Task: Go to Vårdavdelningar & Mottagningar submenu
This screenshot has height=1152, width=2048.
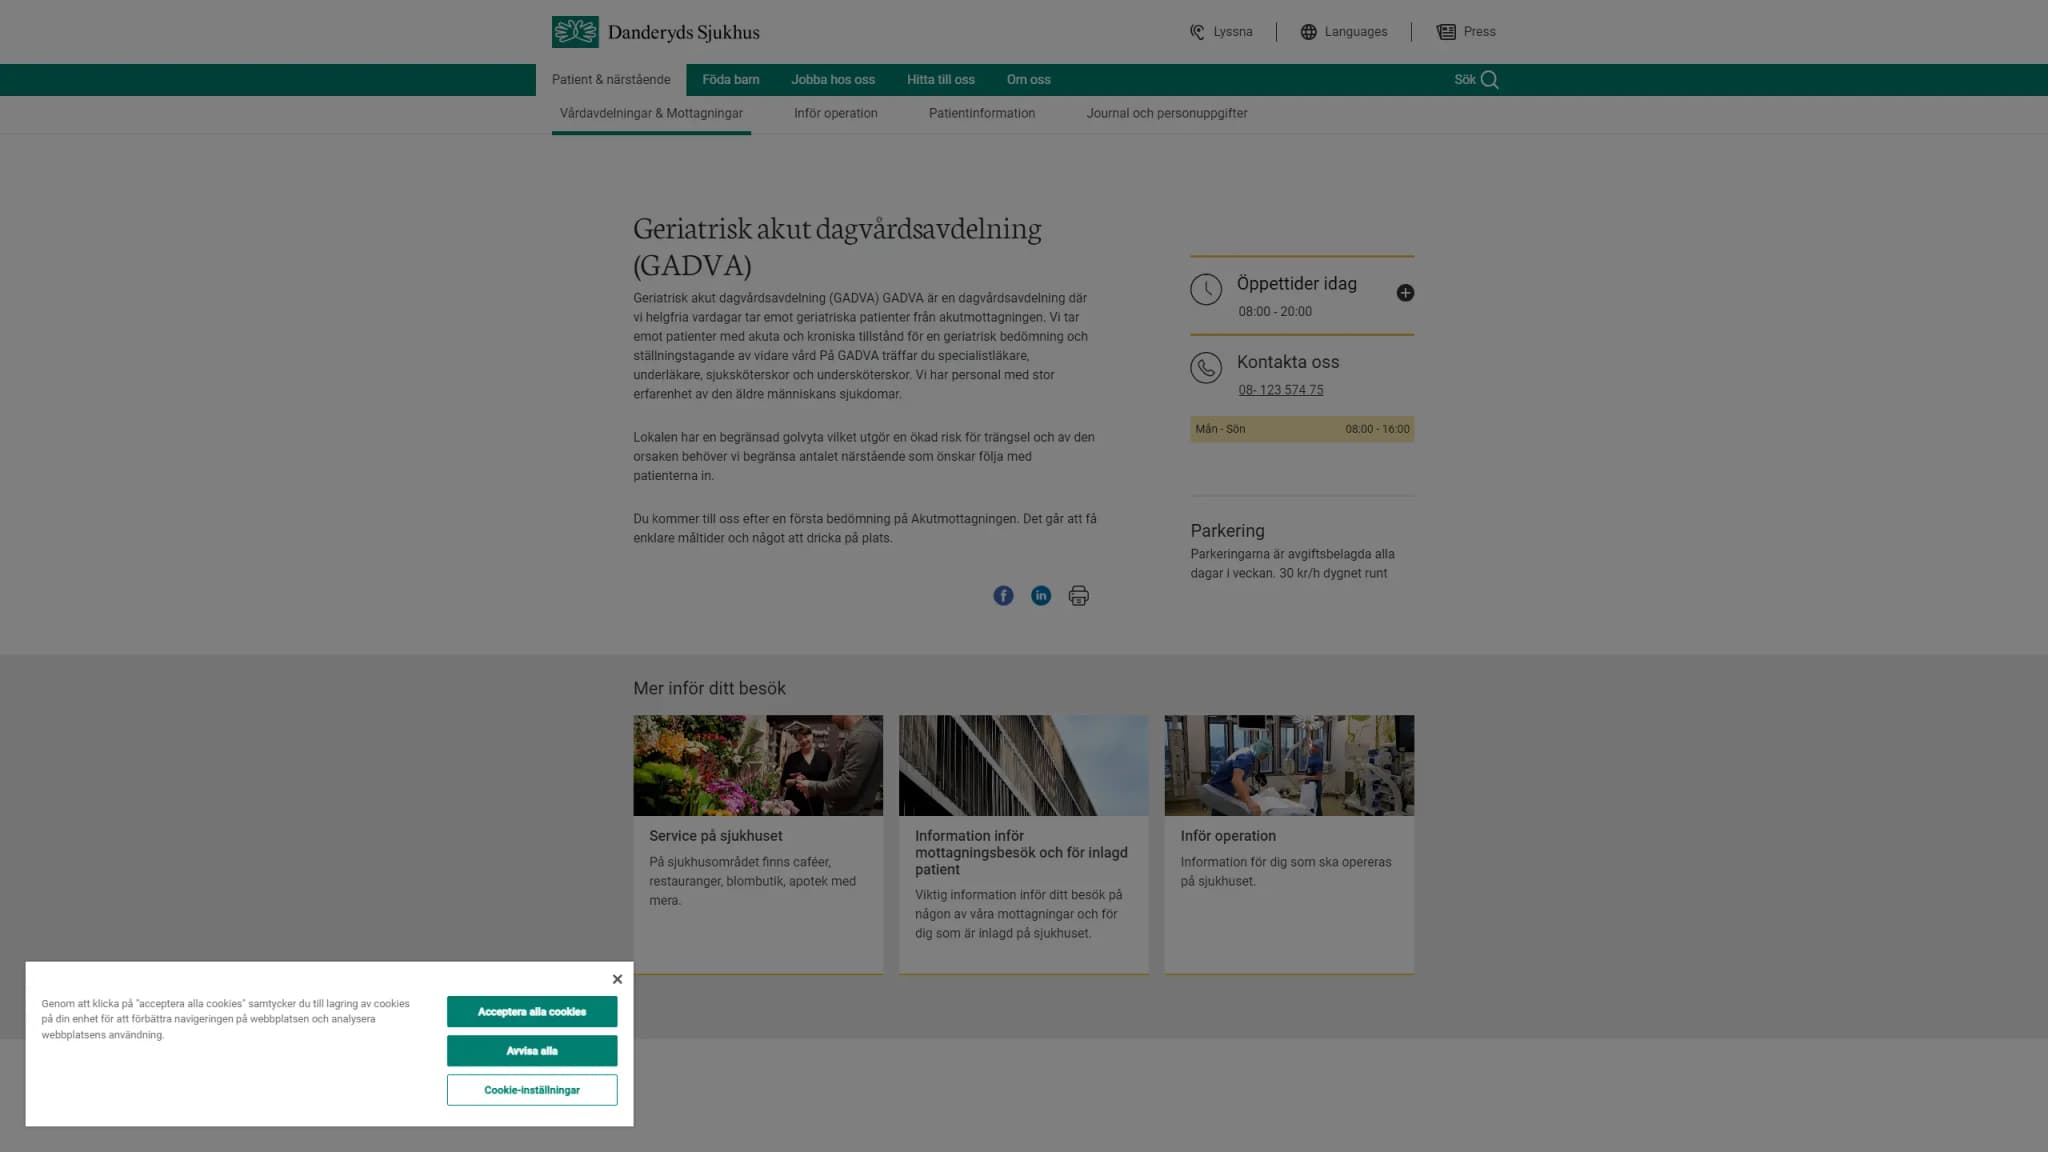Action: 651,114
